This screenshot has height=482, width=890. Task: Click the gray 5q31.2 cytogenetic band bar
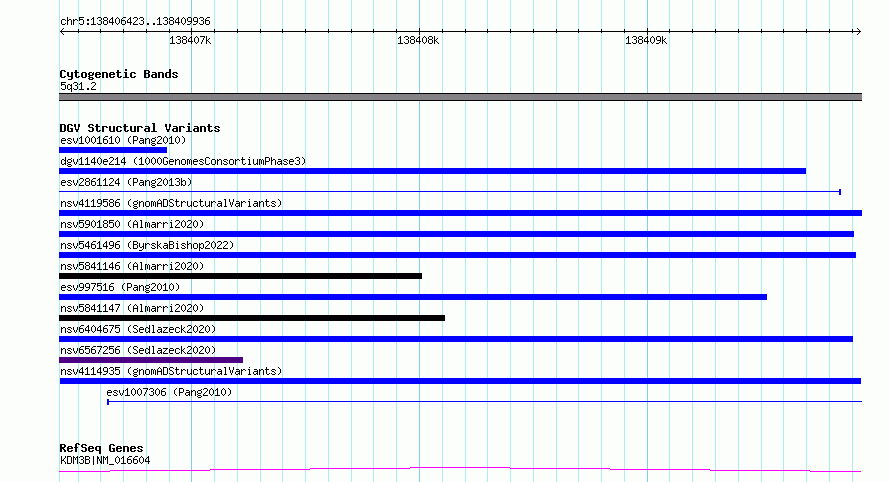tap(460, 97)
